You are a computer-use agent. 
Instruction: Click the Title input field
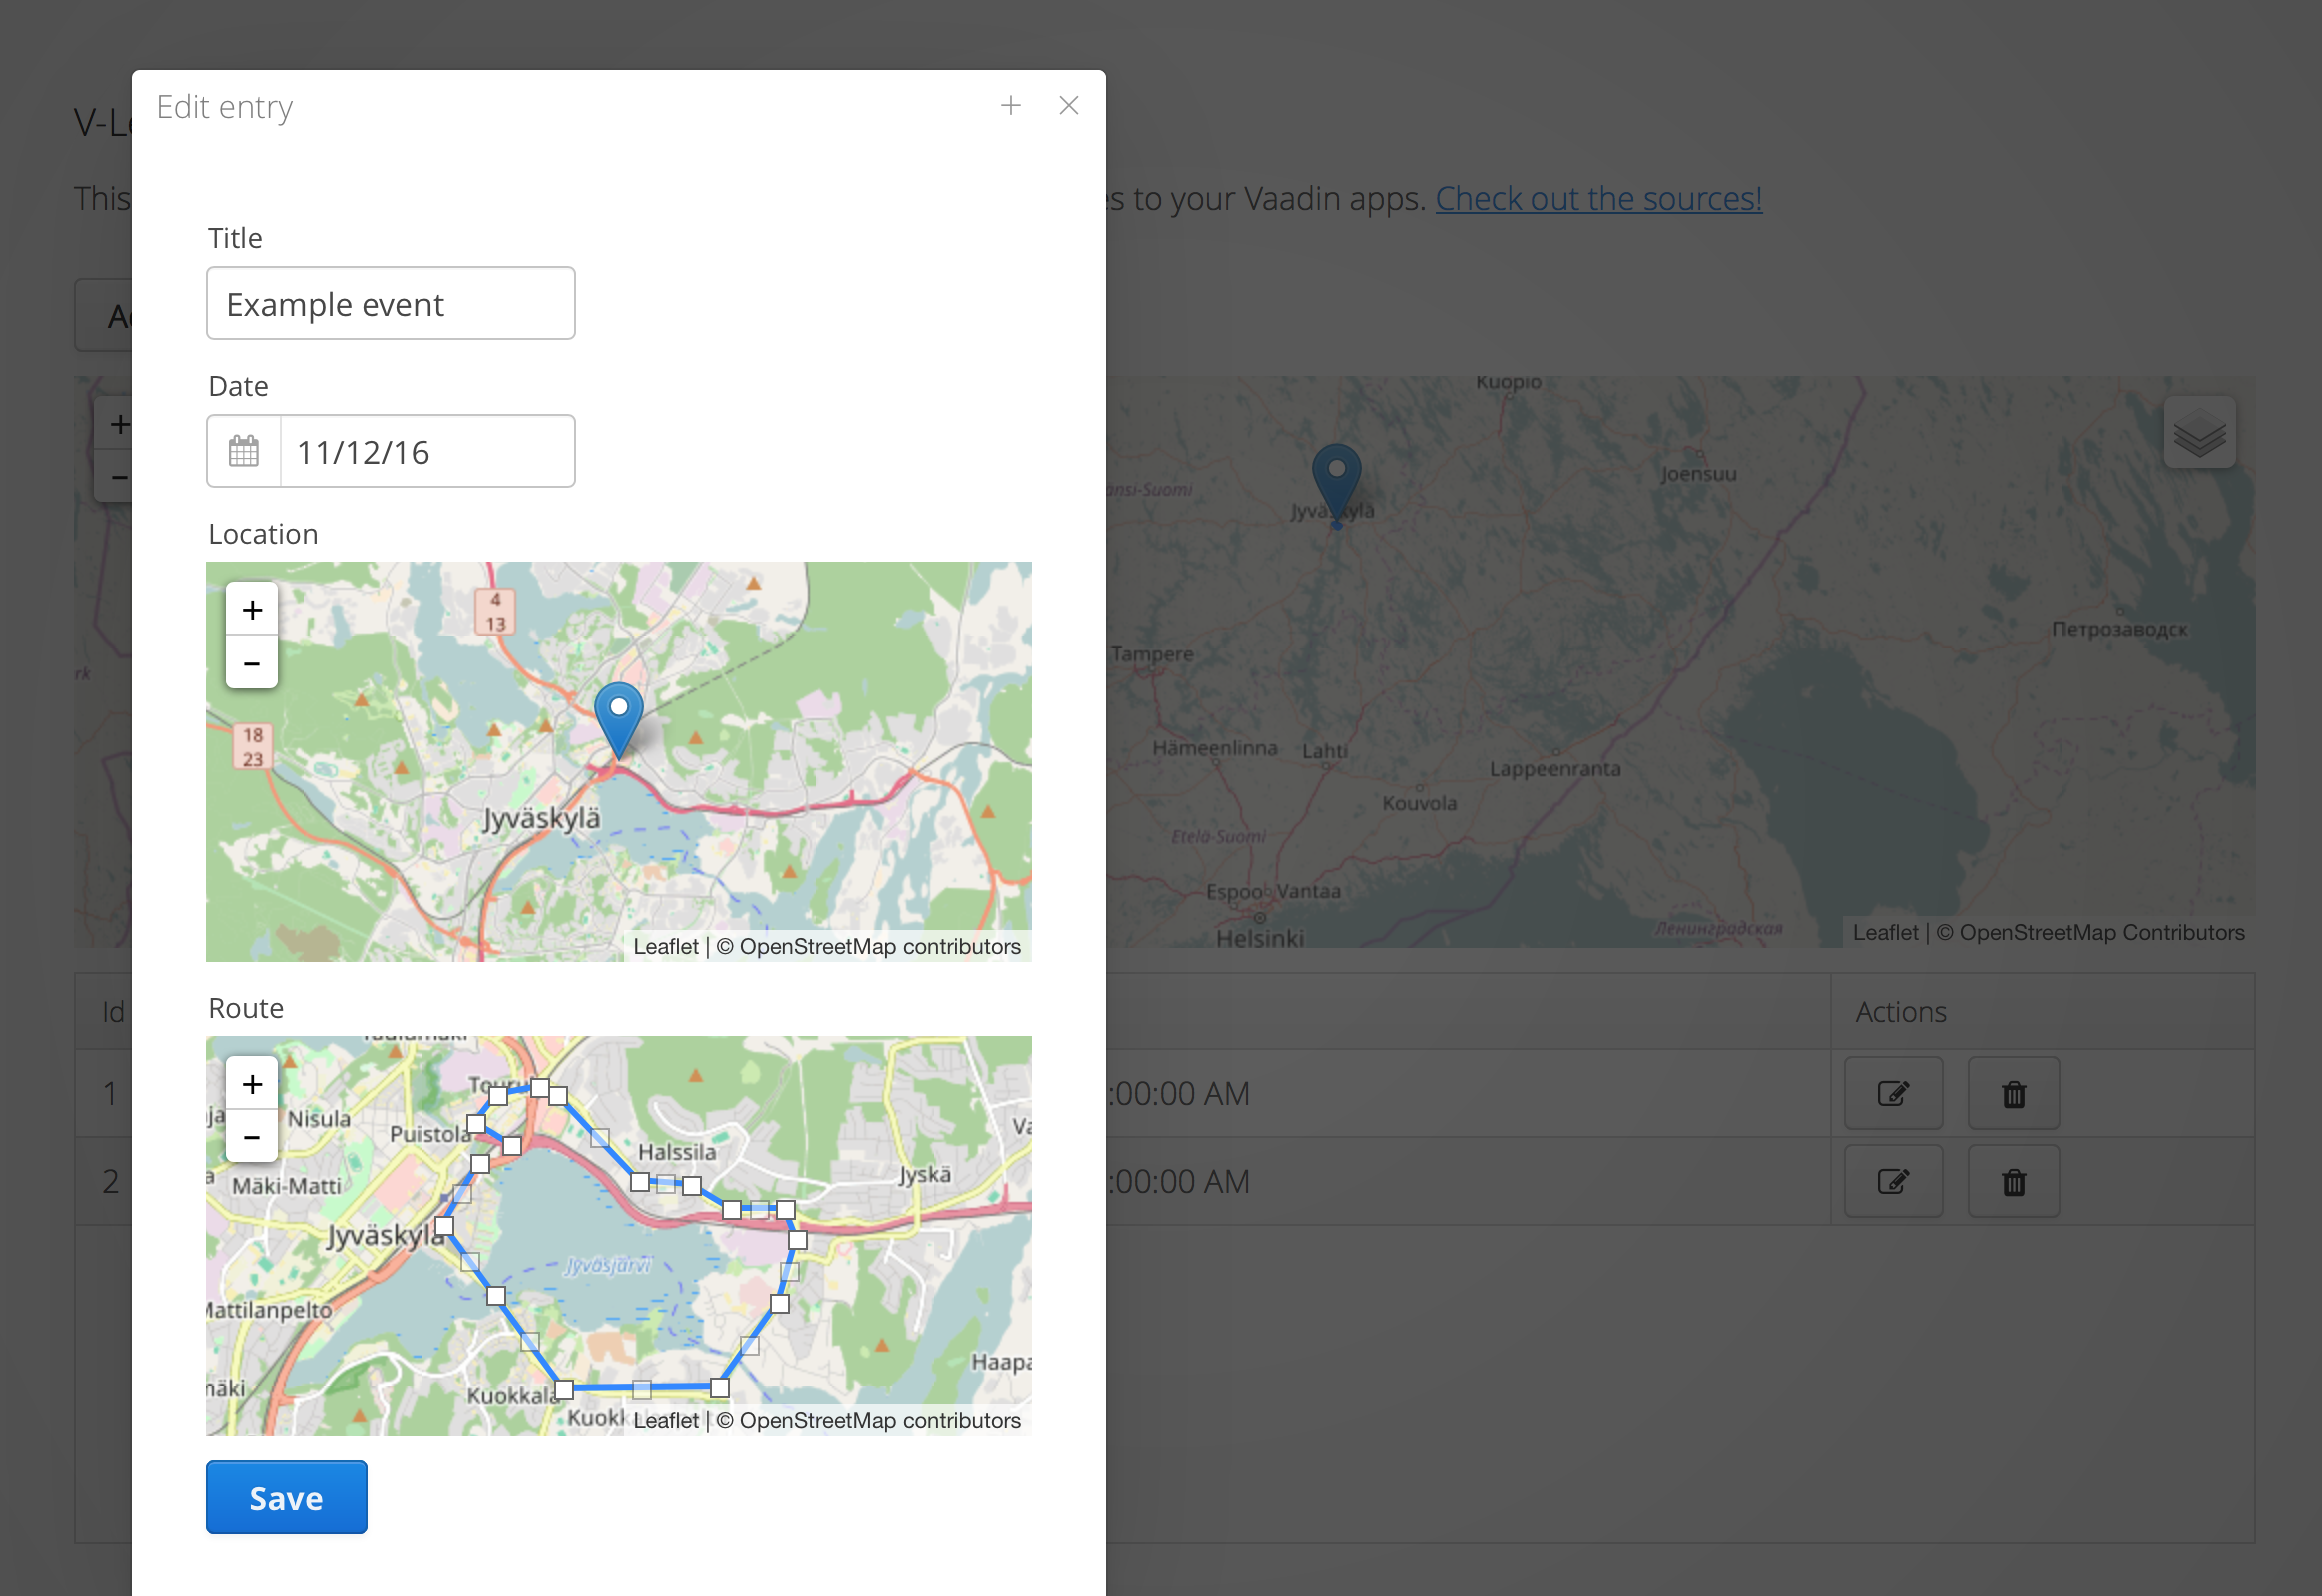tap(391, 304)
